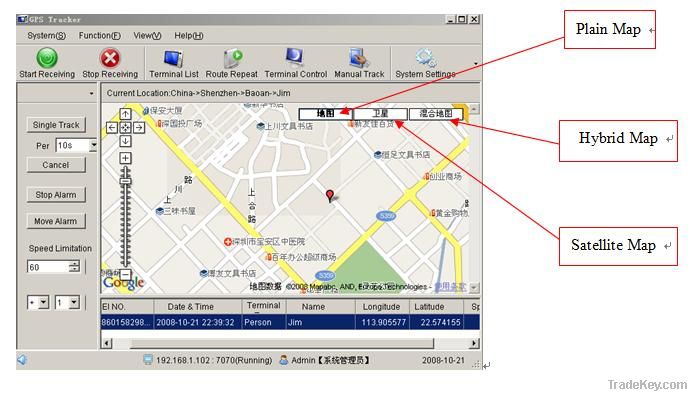
Task: Click the Admin user icon in the status bar
Action: coord(284,360)
